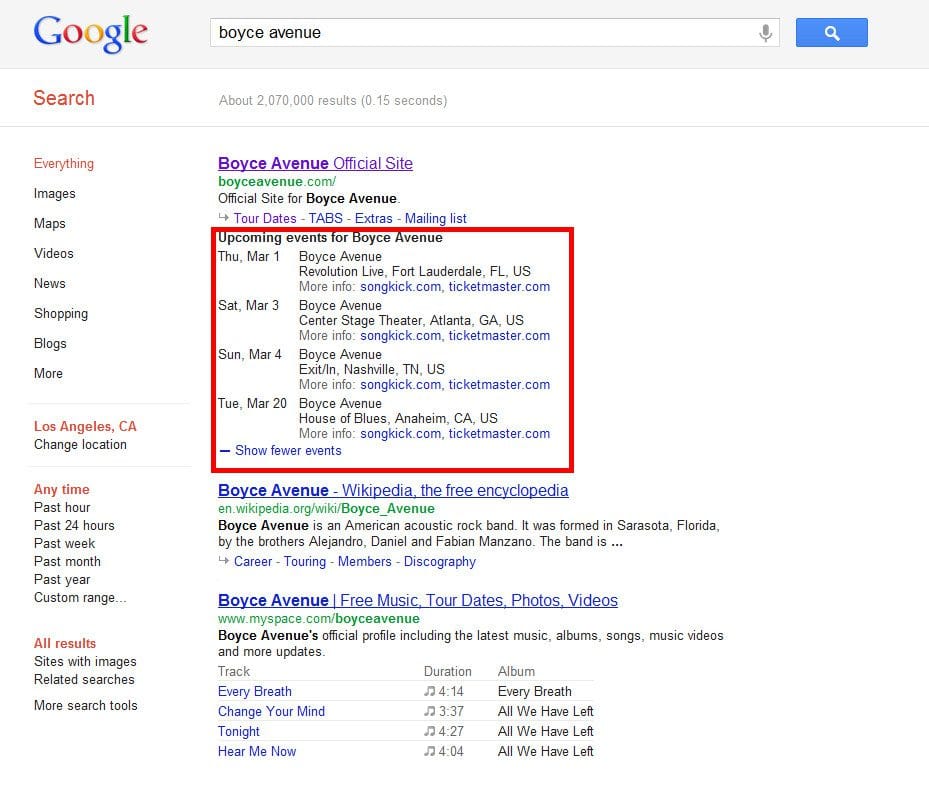Open ticketmaster.com link for Tue, Mar 20 event
Viewport: 929px width, 788px height.
tap(499, 434)
